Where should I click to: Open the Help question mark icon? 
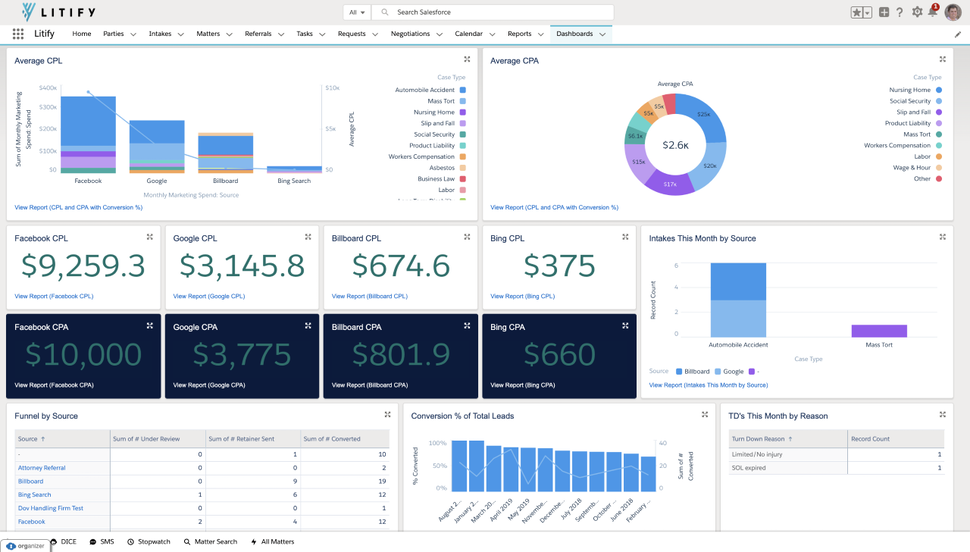pos(899,12)
